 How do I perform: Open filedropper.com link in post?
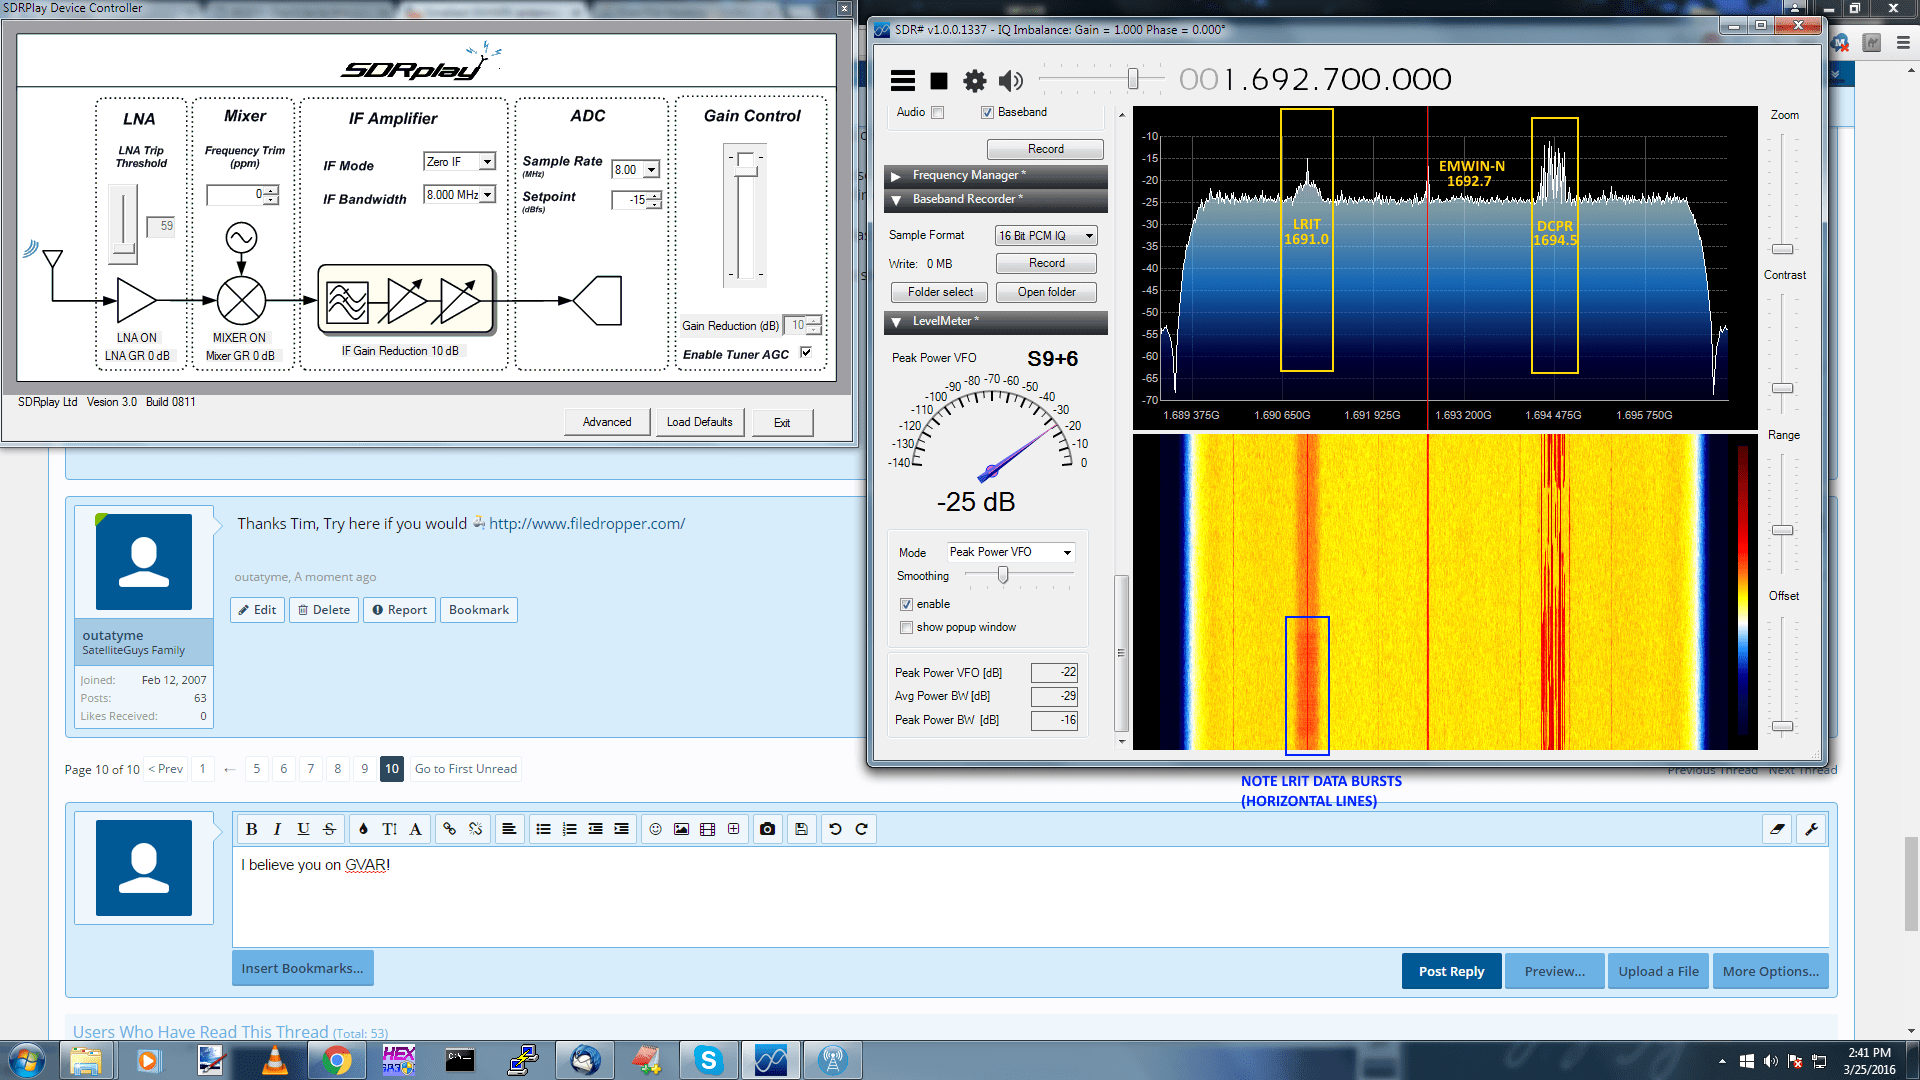click(587, 523)
